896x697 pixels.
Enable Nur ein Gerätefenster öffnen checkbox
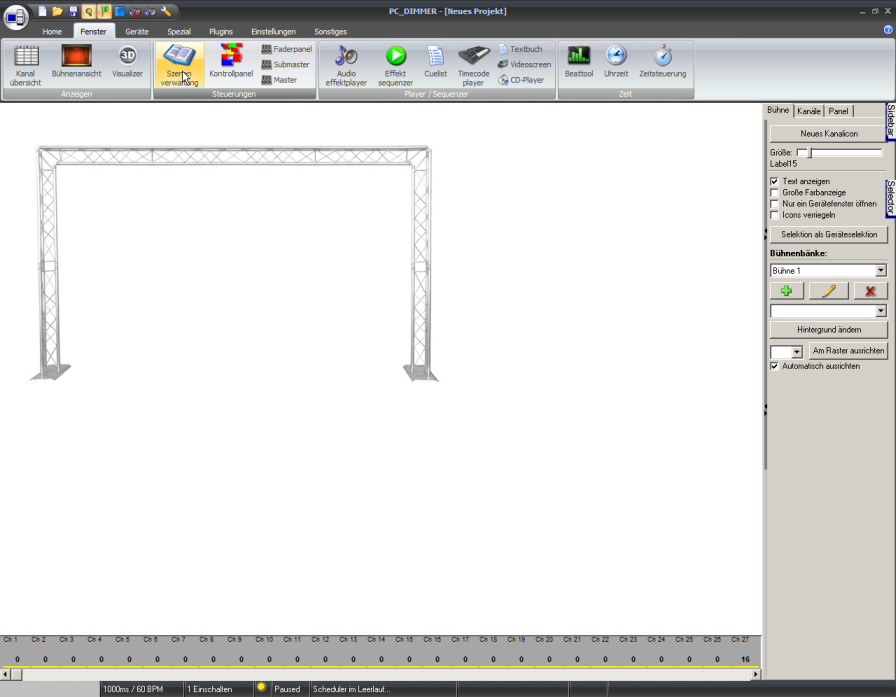click(774, 203)
